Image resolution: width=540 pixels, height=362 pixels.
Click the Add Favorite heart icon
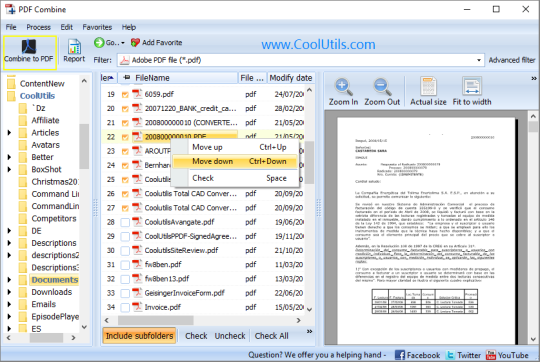tap(135, 43)
